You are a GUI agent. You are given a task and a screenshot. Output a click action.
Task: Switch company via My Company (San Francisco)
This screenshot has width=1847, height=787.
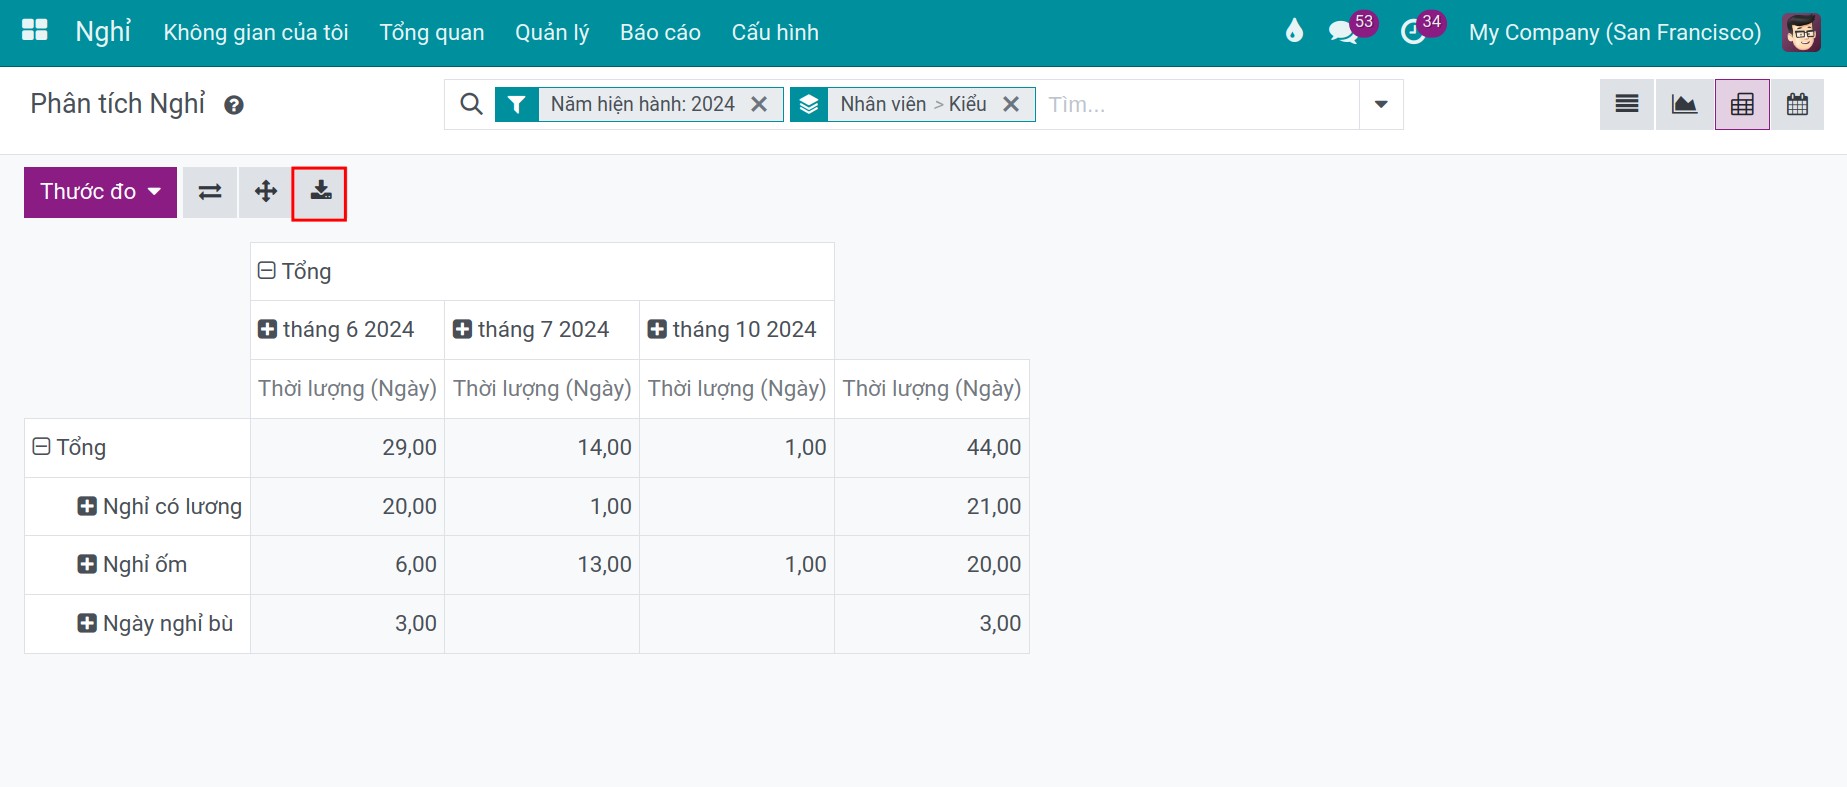1615,32
